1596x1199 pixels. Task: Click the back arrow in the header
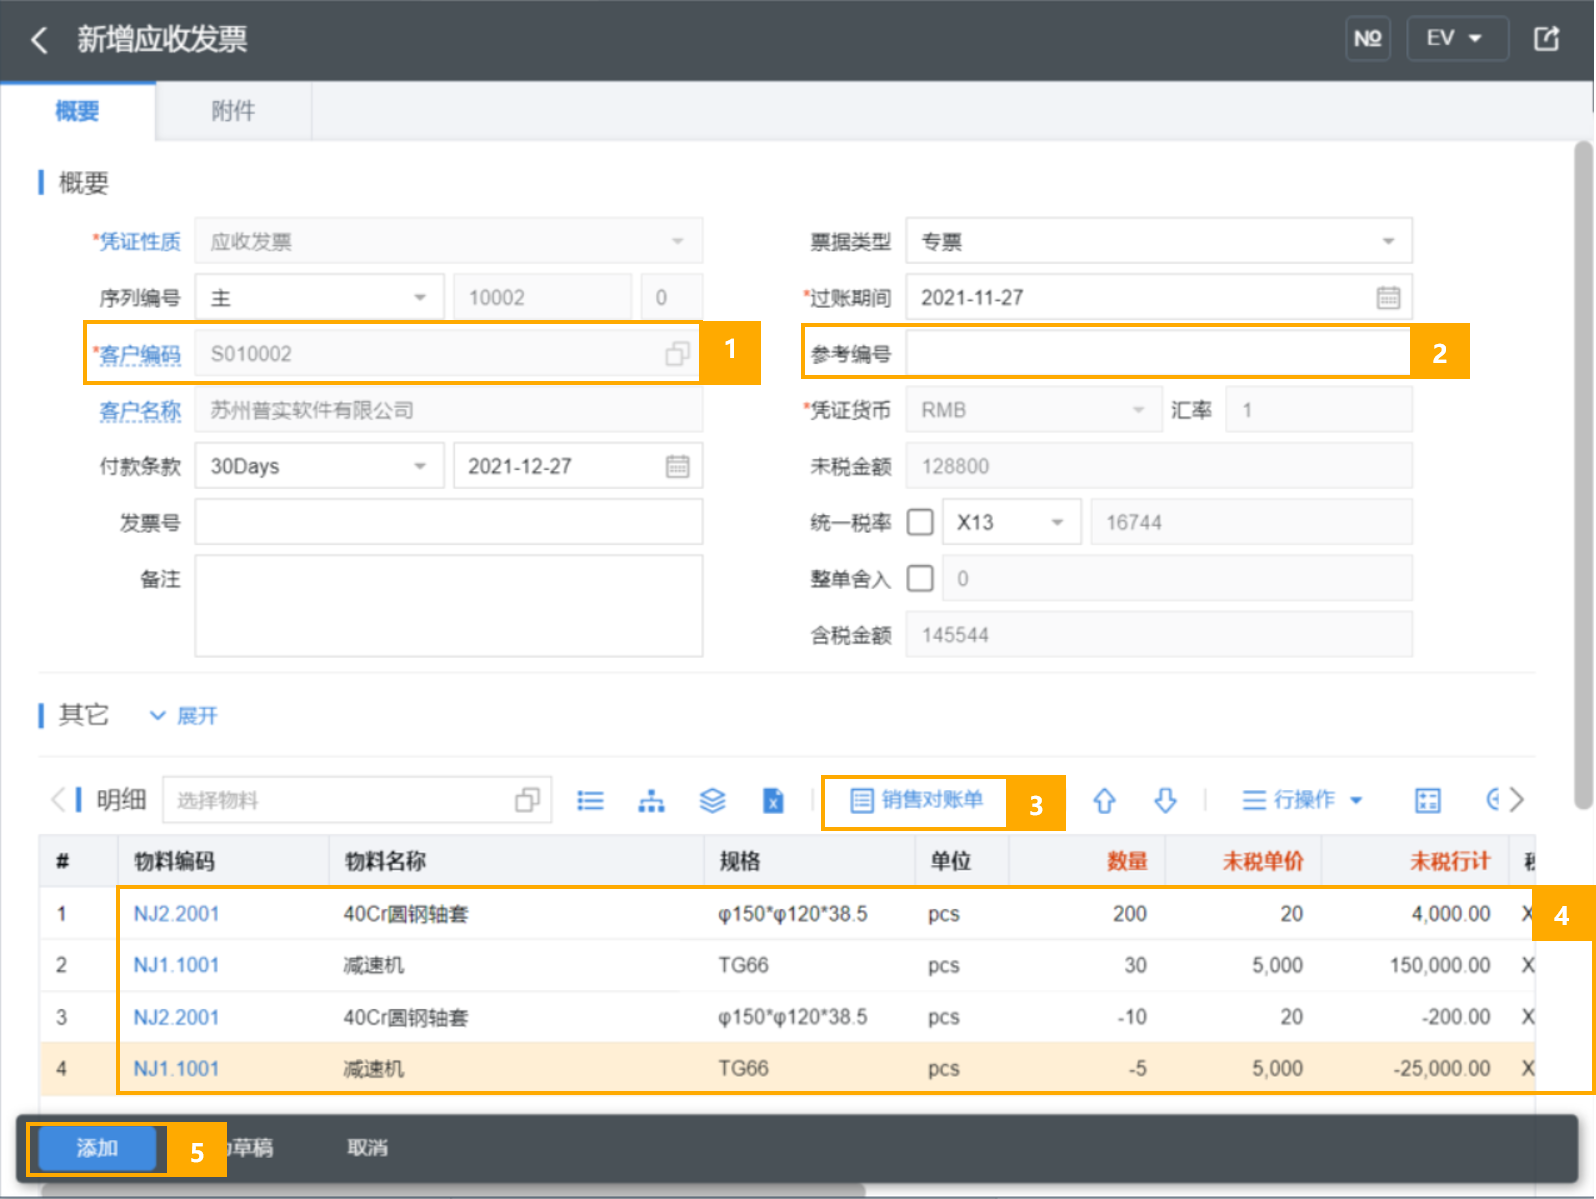point(39,40)
